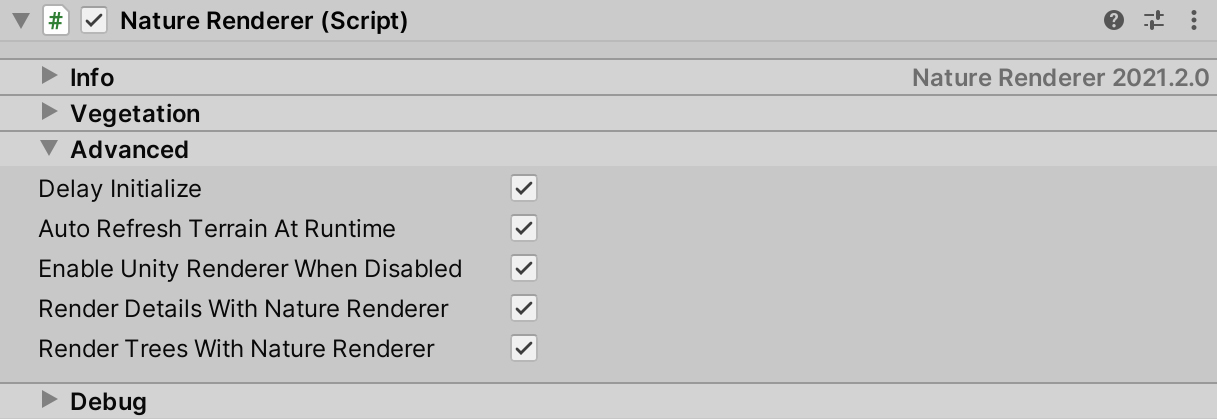The height and width of the screenshot is (419, 1217).
Task: Toggle Render Trees With Nature Renderer
Action: coord(524,348)
